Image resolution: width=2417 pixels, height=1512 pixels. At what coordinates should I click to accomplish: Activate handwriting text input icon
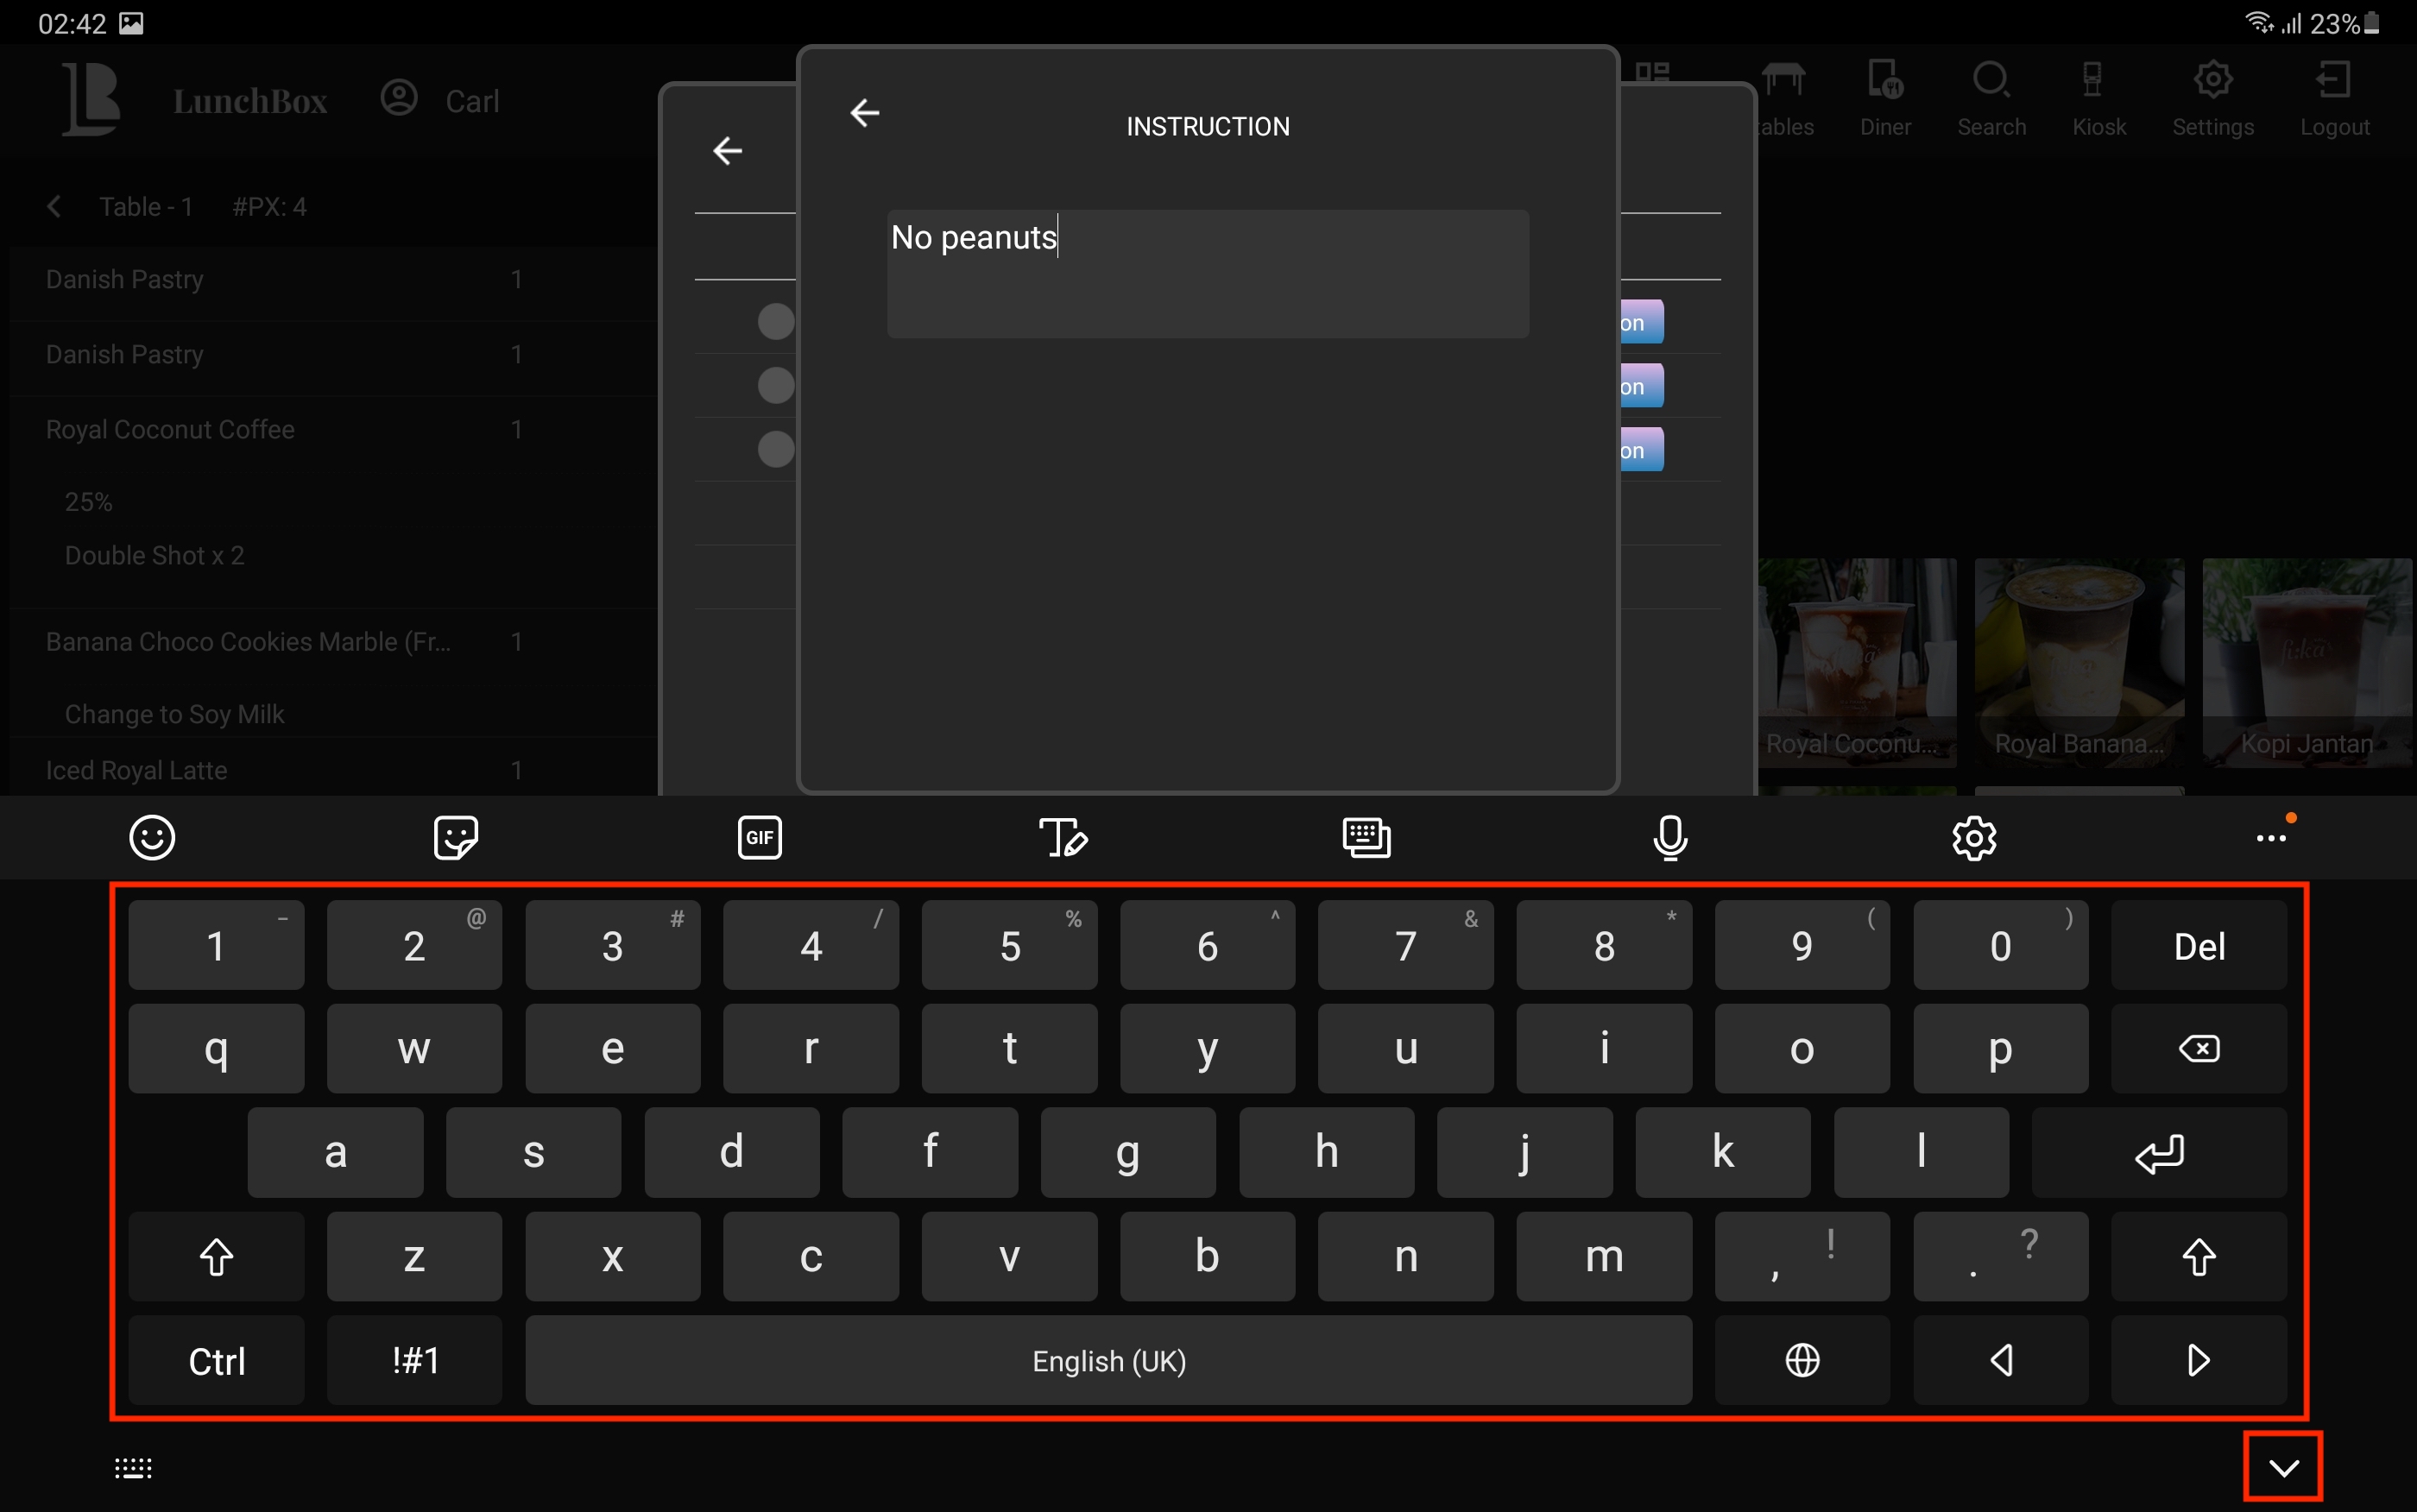coord(1063,838)
